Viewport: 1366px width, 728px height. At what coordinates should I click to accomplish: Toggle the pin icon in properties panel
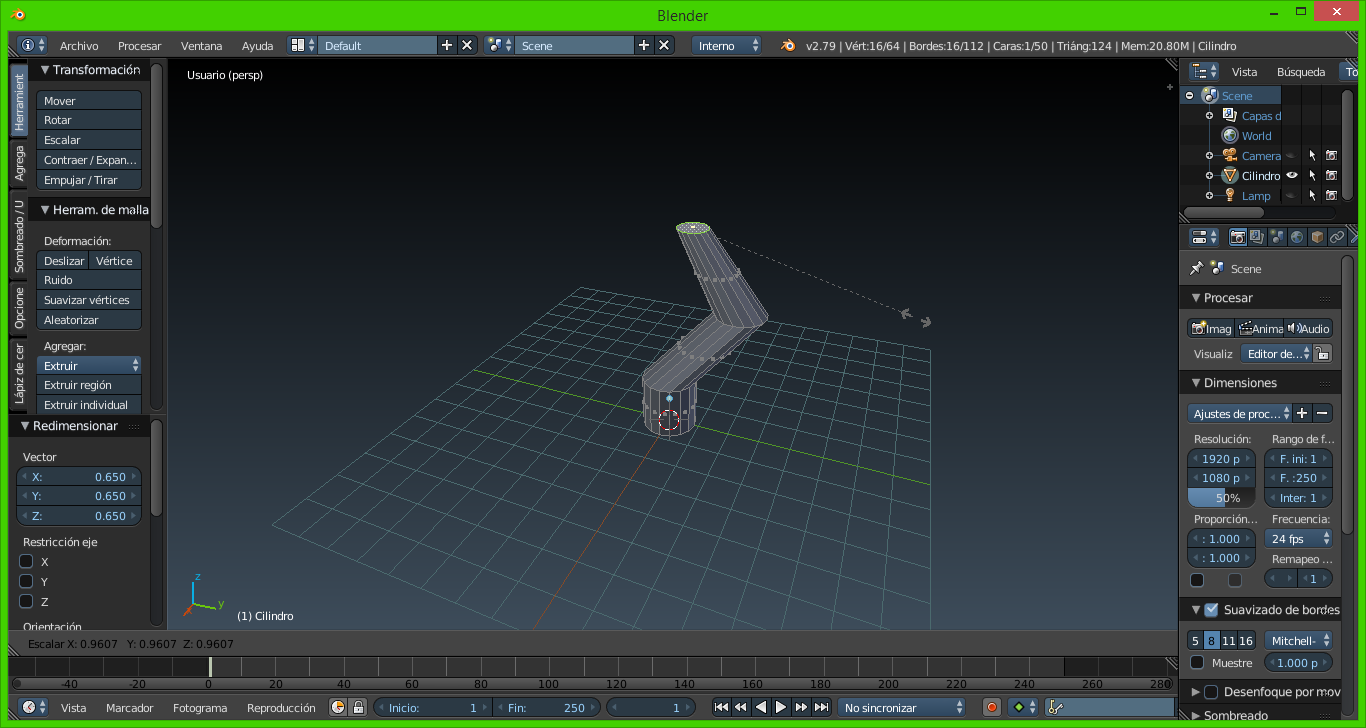tap(1196, 269)
